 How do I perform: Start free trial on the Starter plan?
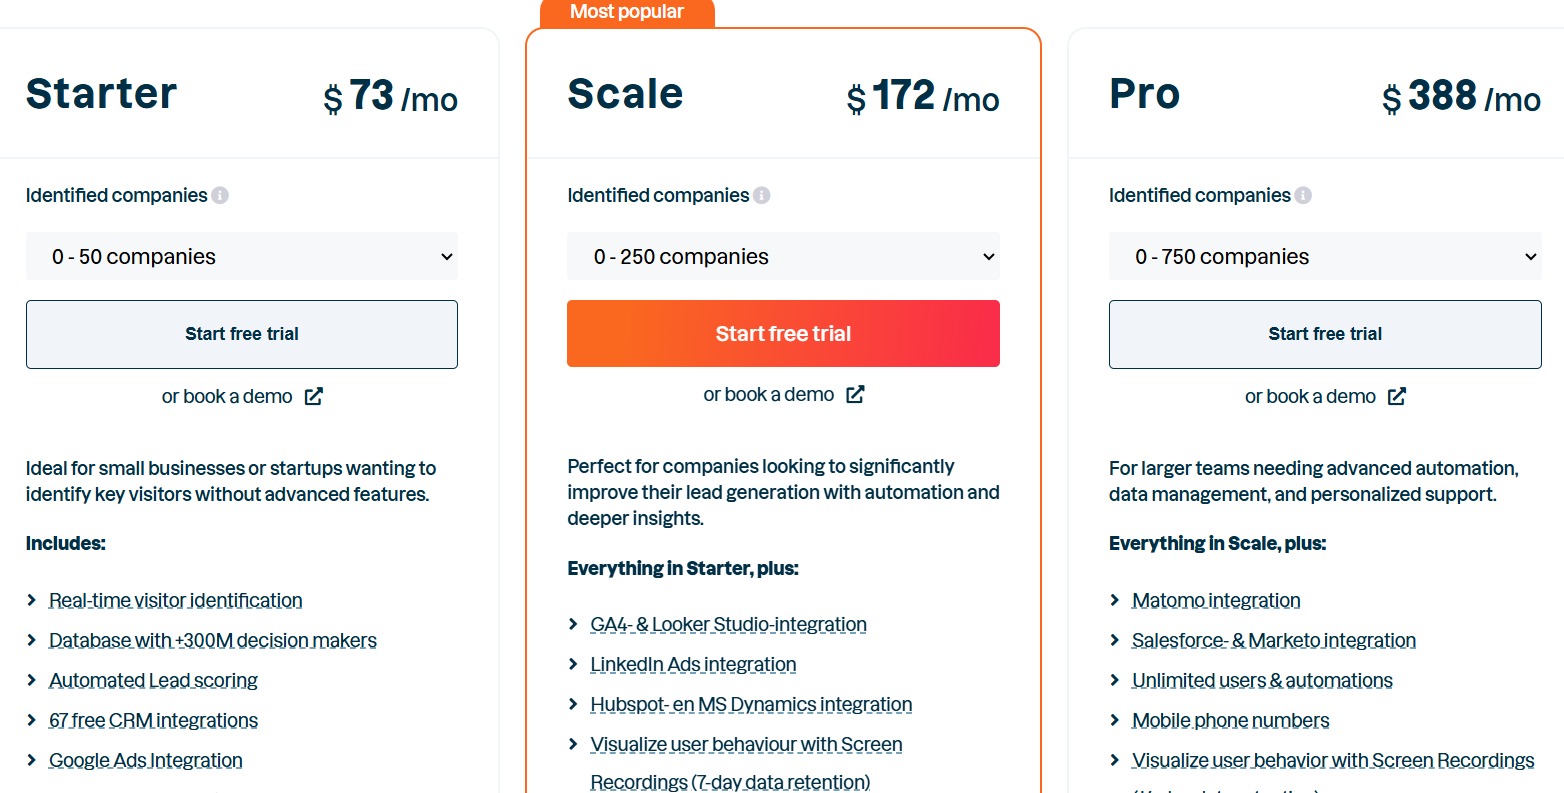242,334
